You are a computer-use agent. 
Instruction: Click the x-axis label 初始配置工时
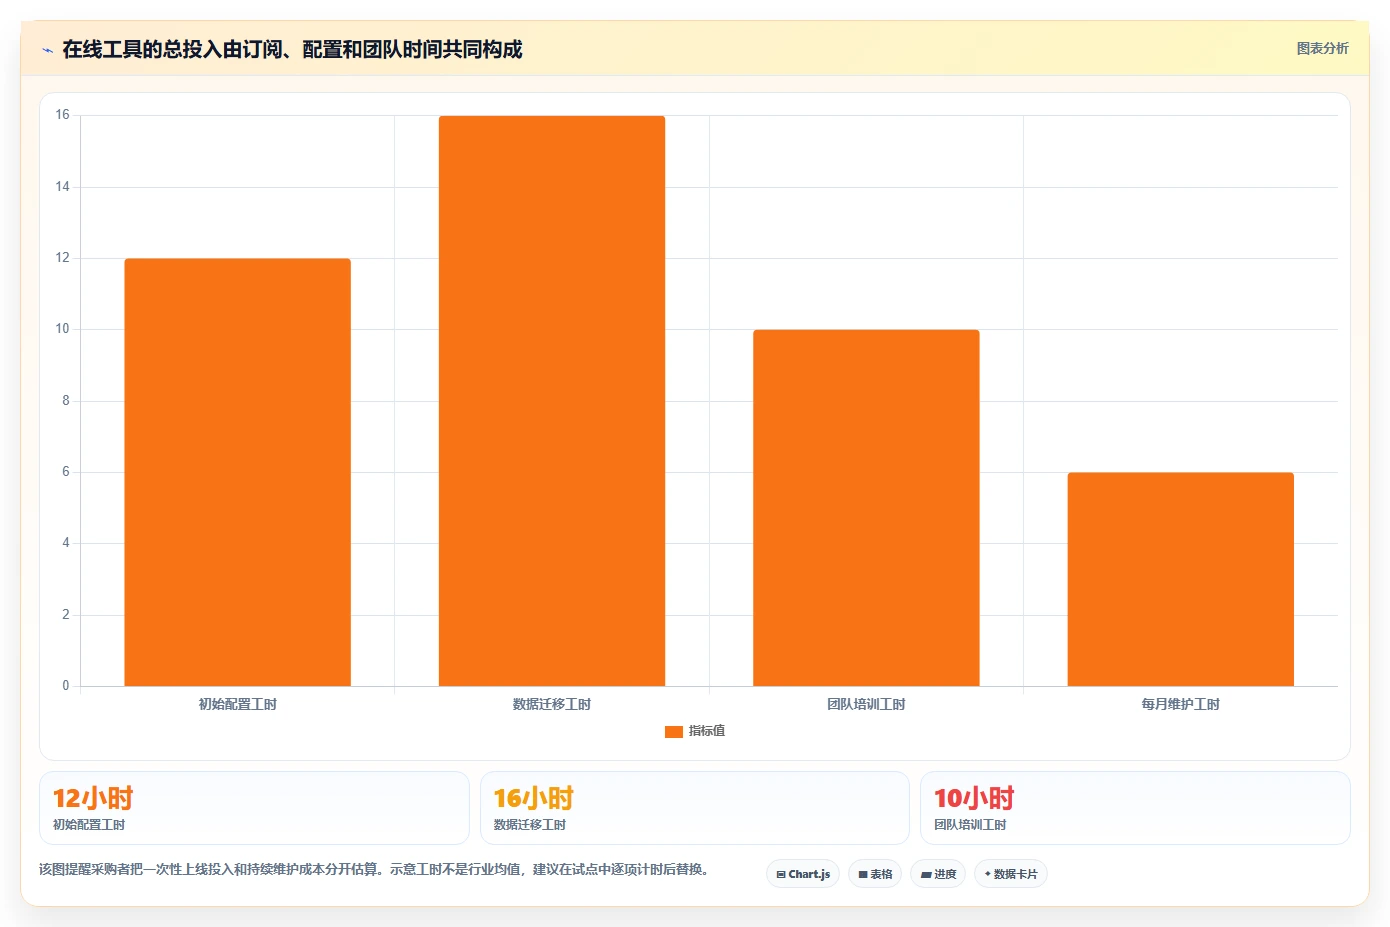point(237,705)
